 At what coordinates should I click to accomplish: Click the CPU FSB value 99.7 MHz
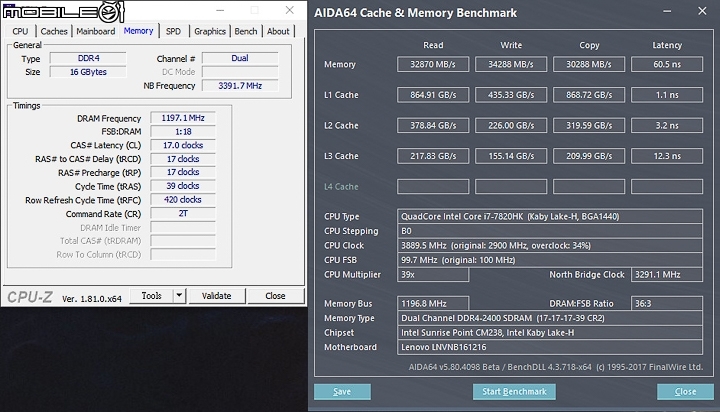click(550, 260)
